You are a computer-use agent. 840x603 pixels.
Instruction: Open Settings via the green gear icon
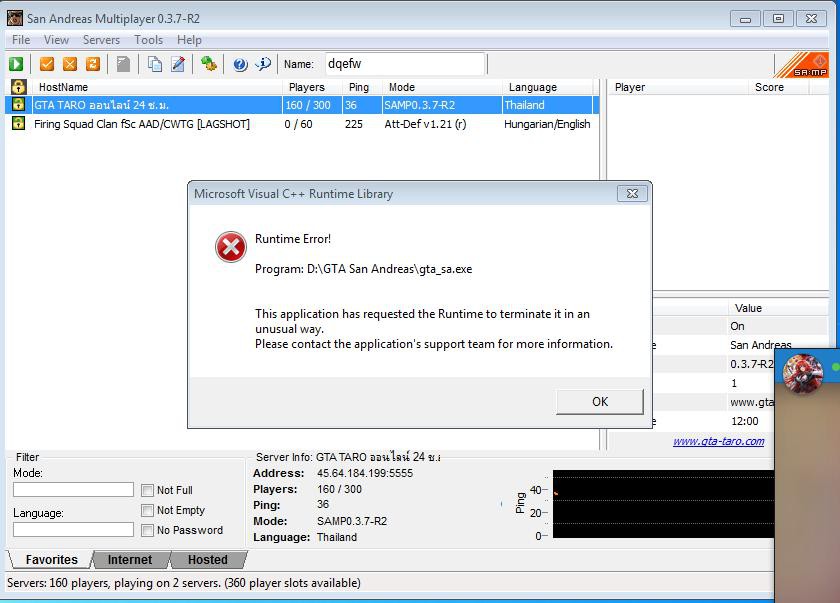point(209,64)
